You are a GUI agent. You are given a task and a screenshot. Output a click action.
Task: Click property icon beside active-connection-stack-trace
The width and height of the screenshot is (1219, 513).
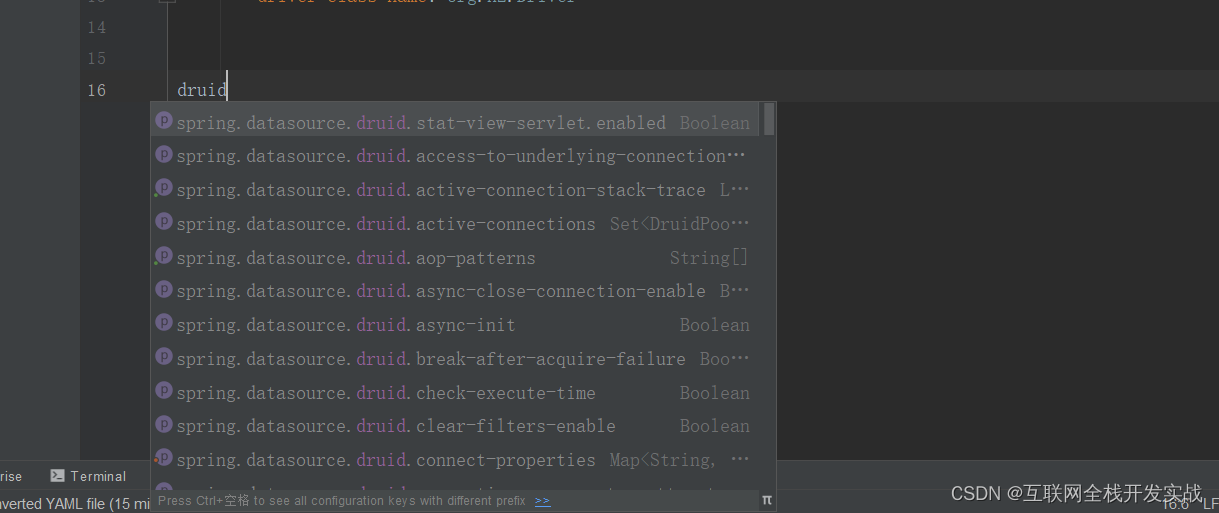[x=164, y=188]
